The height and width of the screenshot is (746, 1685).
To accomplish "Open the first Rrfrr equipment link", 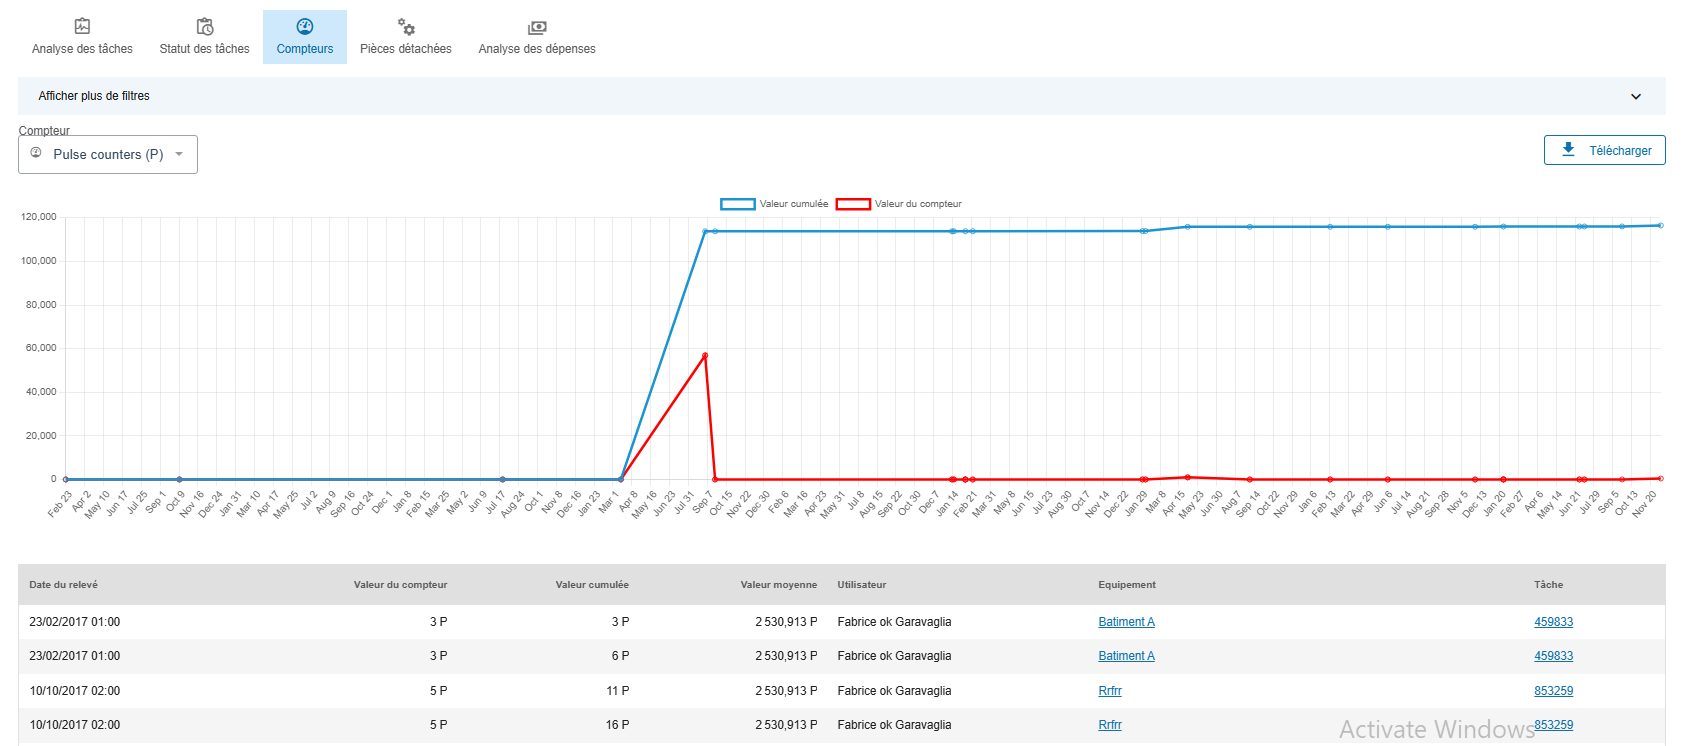I will coord(1109,691).
